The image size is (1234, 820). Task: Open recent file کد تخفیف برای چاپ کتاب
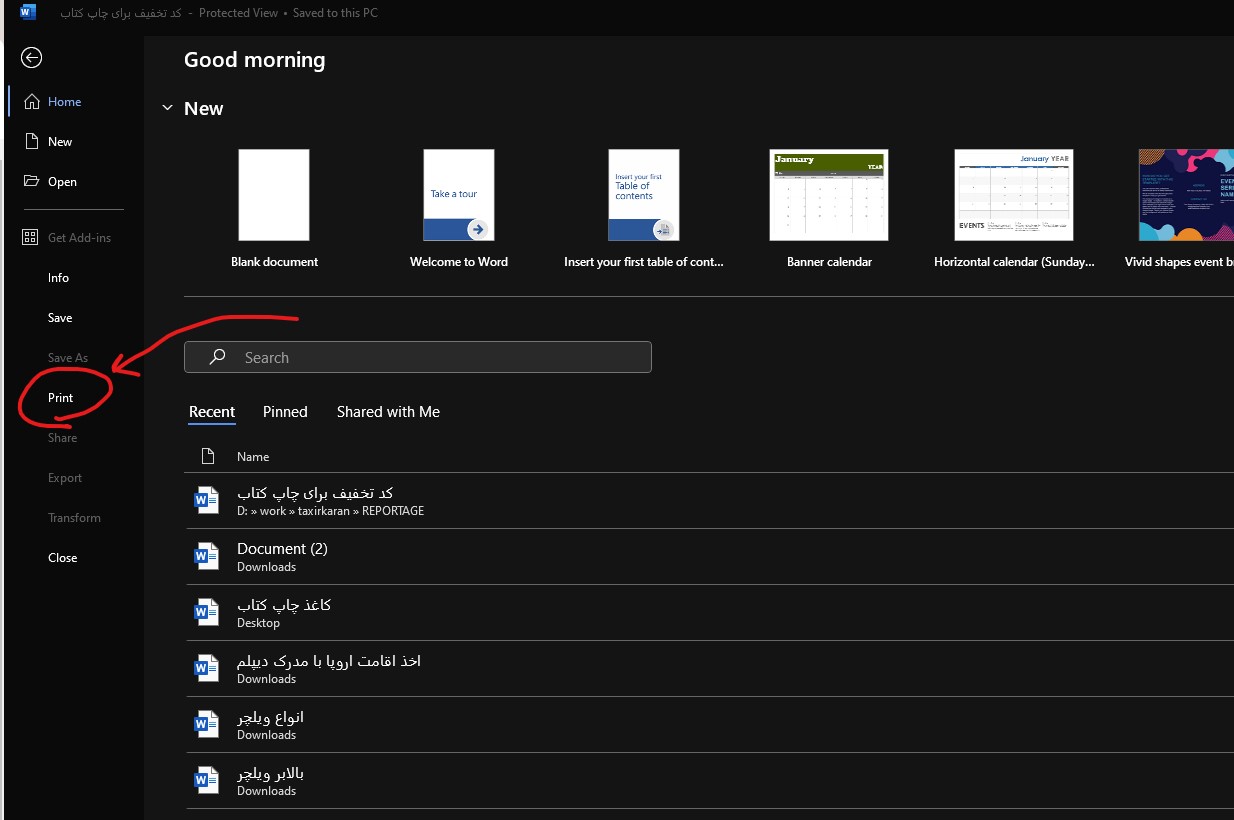tap(315, 493)
